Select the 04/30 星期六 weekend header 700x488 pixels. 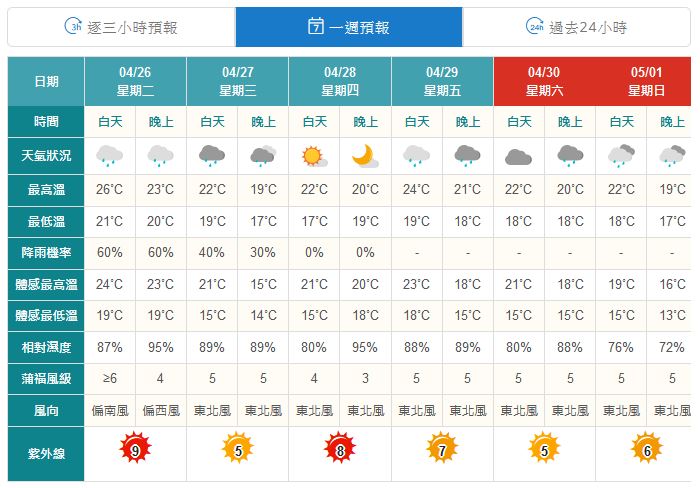544,81
